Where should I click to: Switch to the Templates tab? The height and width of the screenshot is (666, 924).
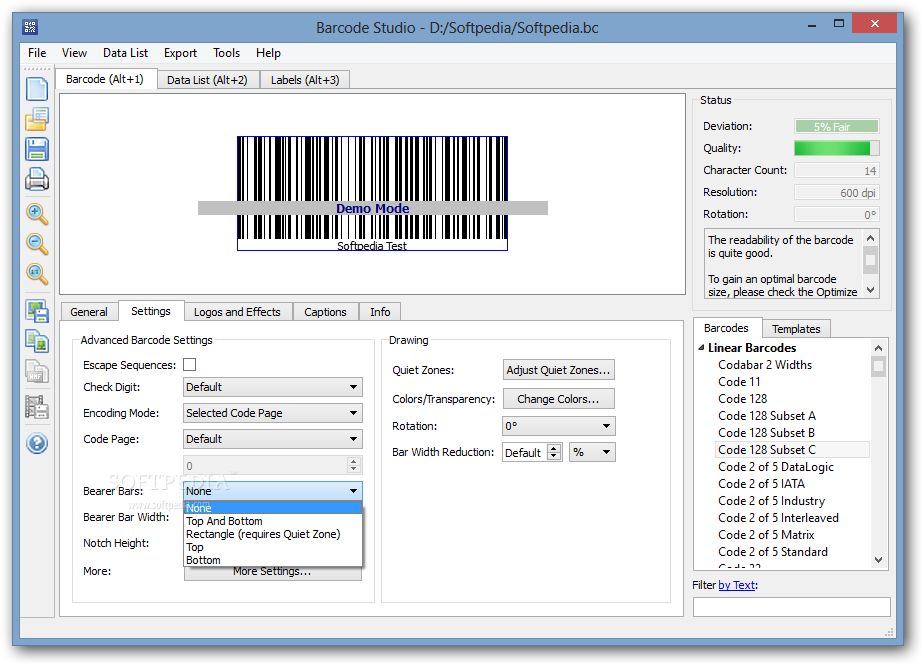[x=796, y=329]
